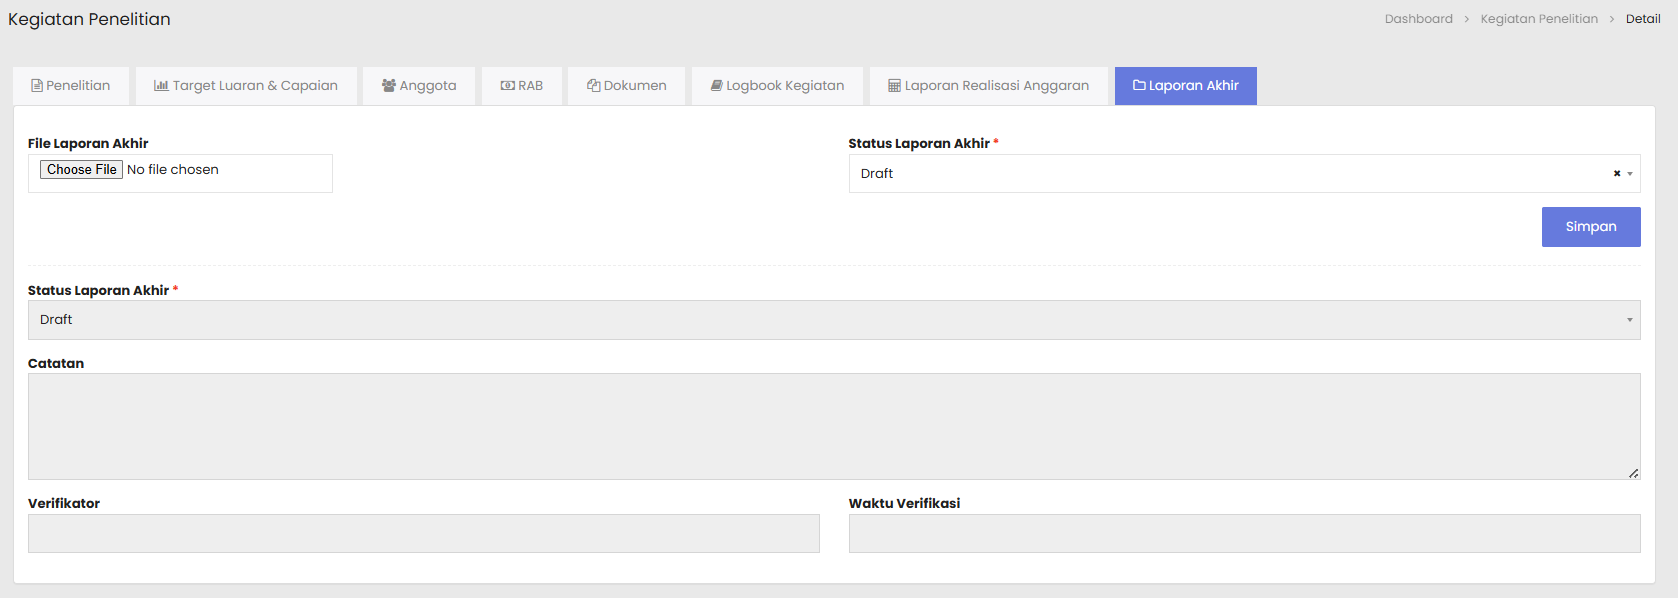Click the book icon on Logbook Kegiatan tab

click(717, 86)
